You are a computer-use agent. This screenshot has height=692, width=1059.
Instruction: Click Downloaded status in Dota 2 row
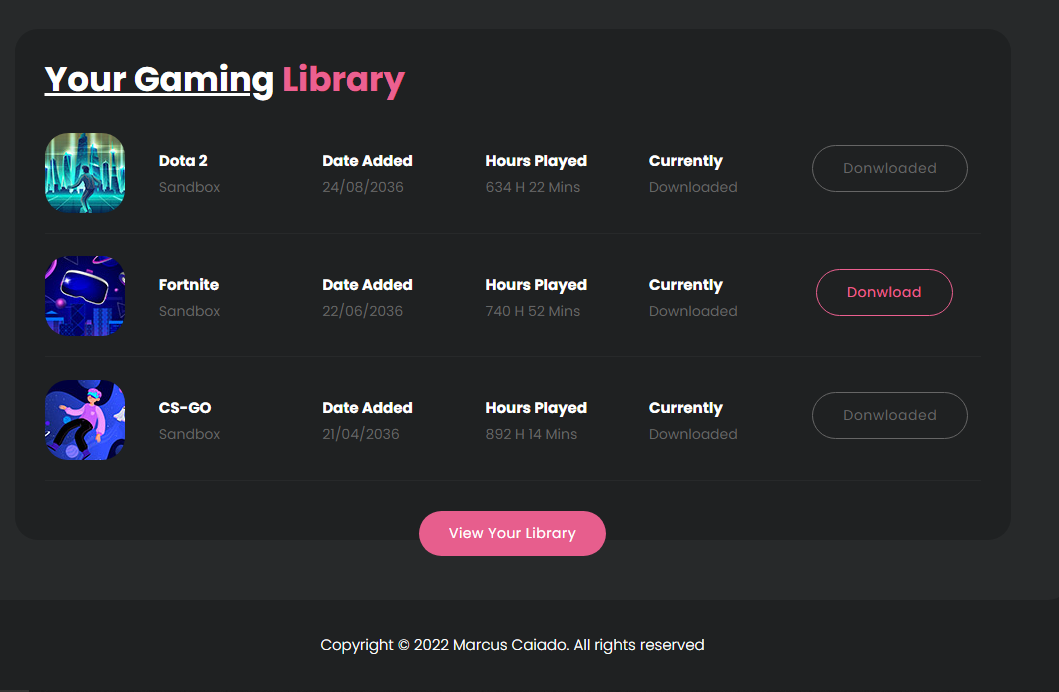click(693, 187)
